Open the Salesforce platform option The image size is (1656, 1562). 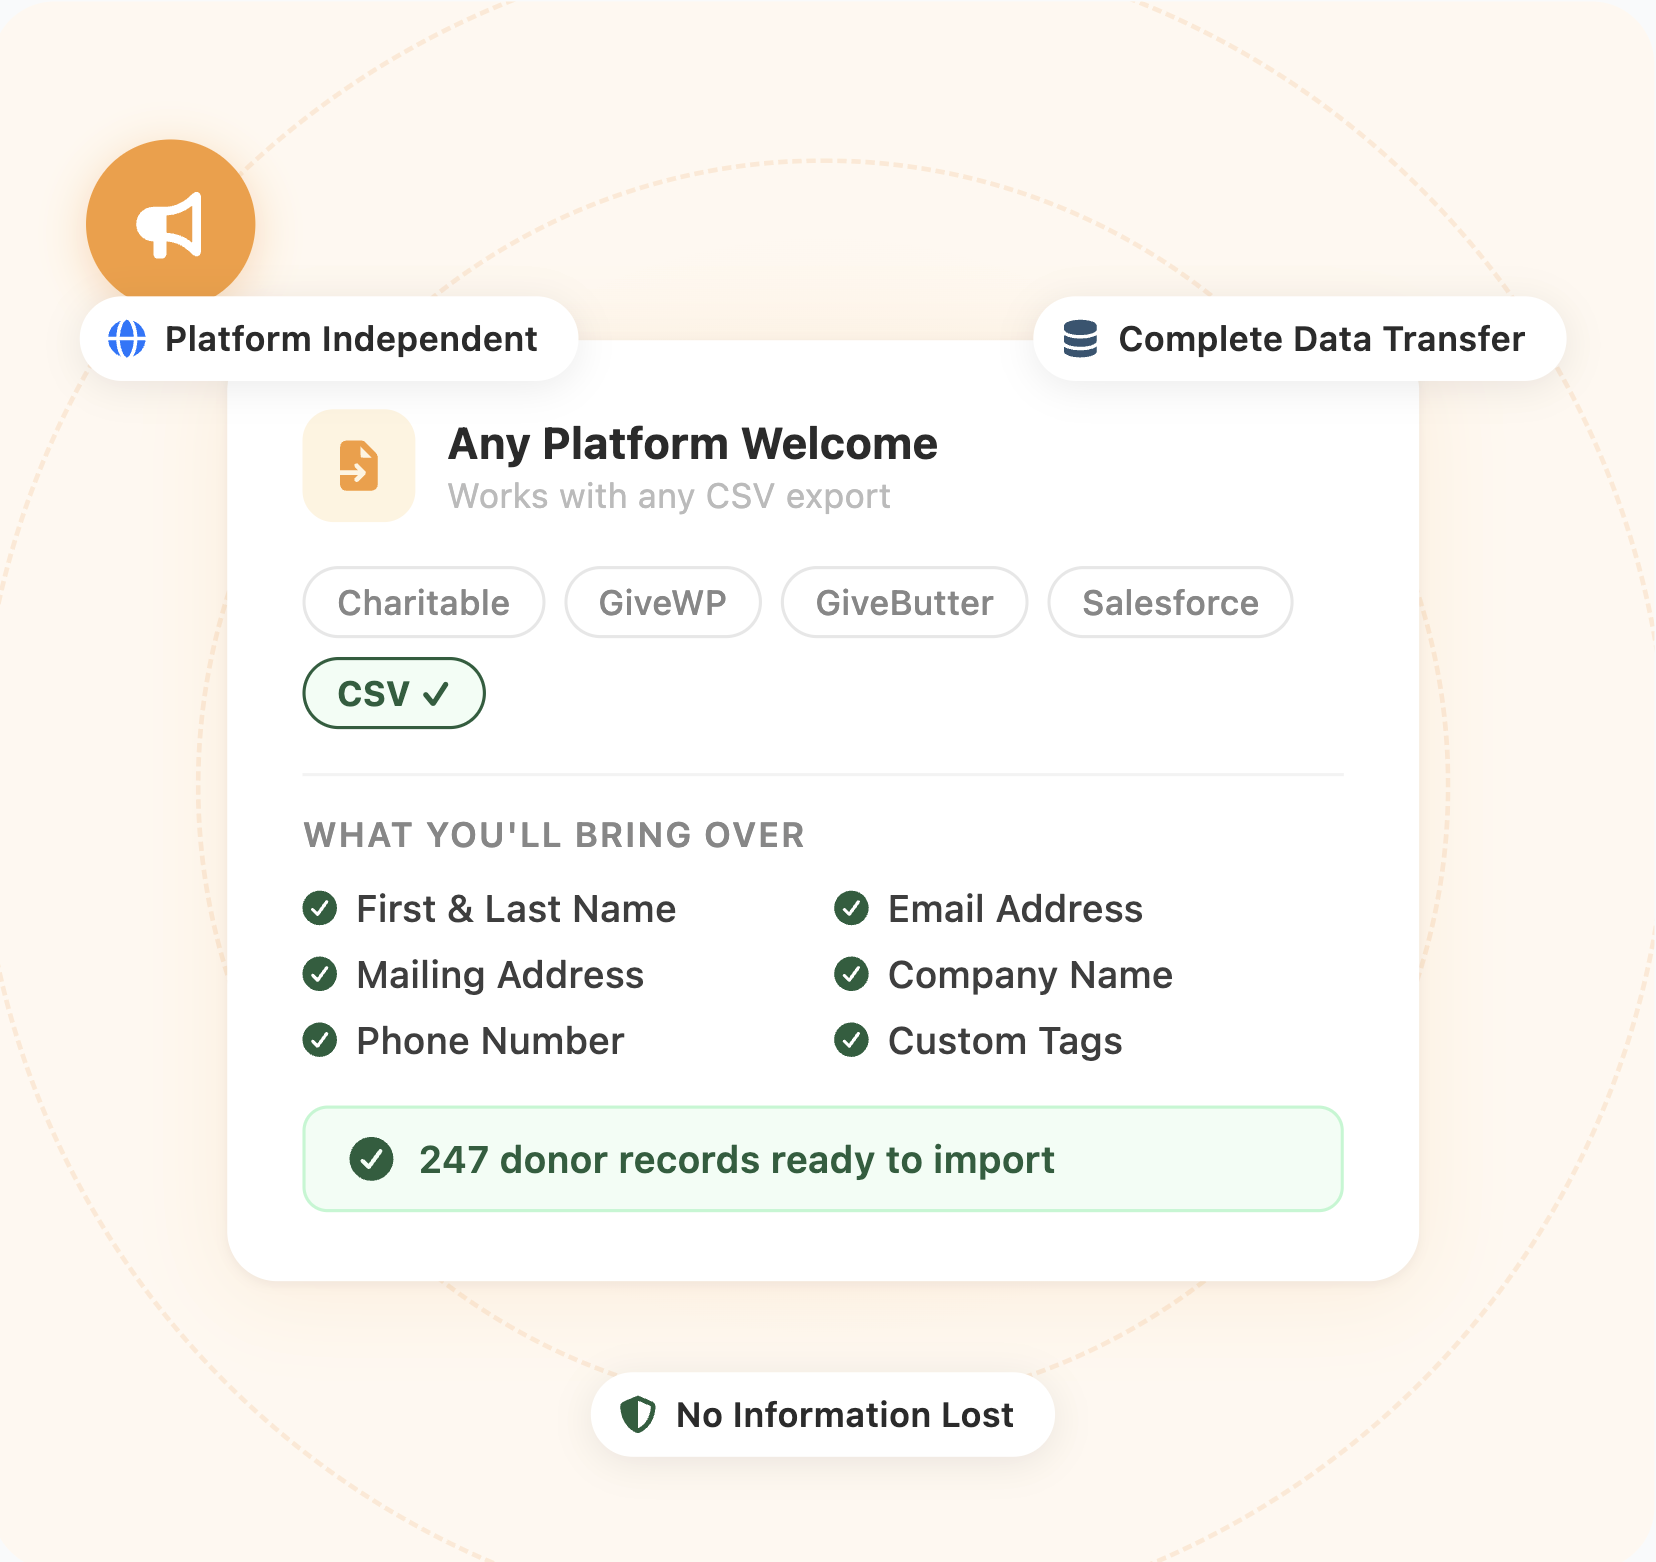pyautogui.click(x=1170, y=602)
